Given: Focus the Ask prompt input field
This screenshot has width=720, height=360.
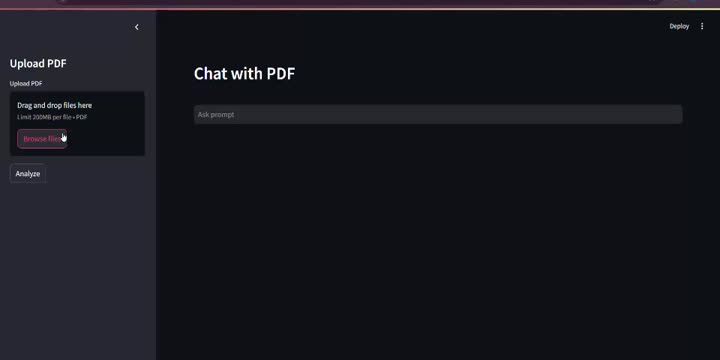Looking at the screenshot, I should pos(438,114).
